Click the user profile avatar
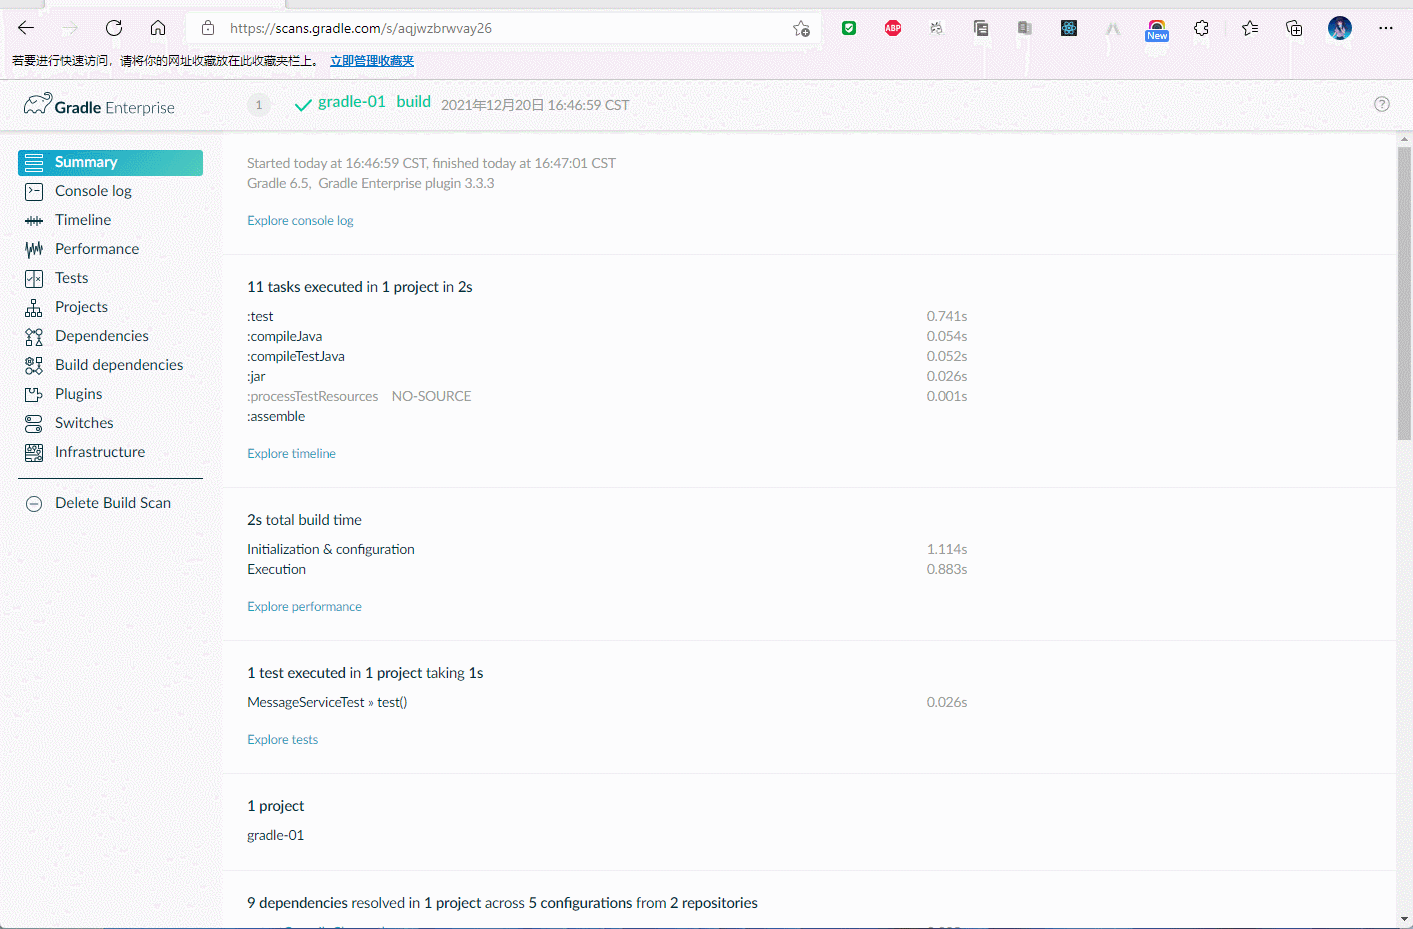 coord(1340,28)
